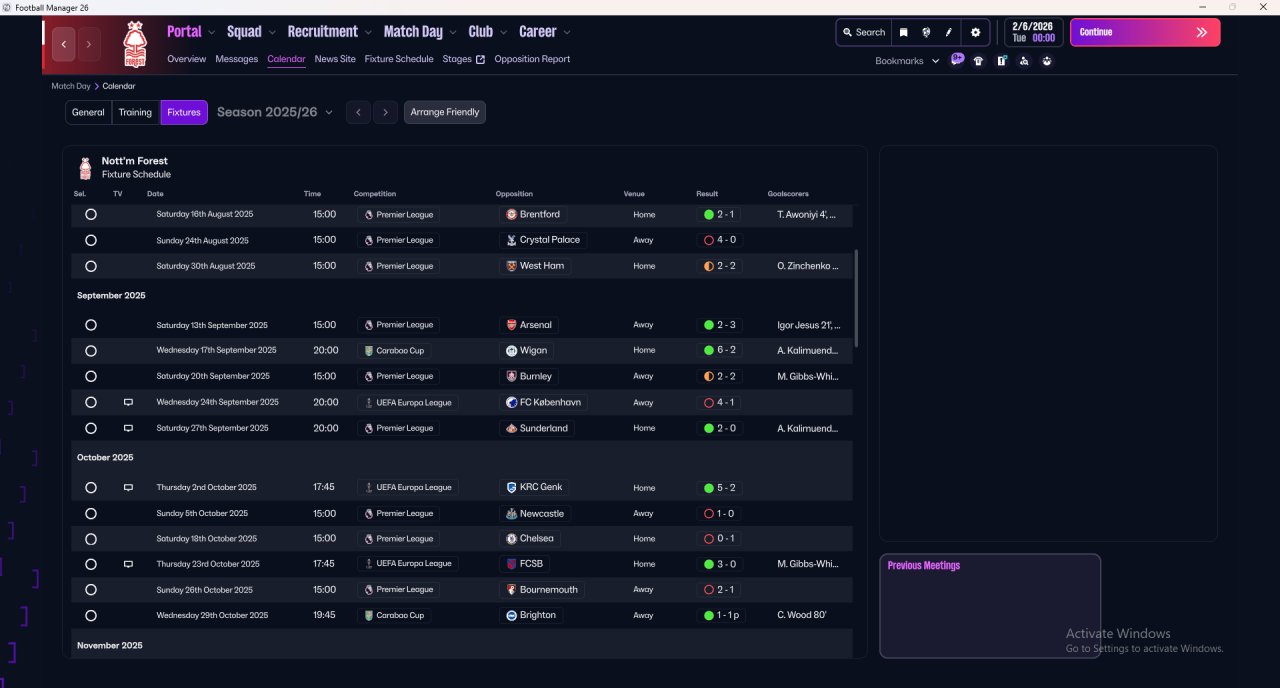Click the TV icon for FC København match
Image resolution: width=1280 pixels, height=688 pixels.
tap(128, 402)
